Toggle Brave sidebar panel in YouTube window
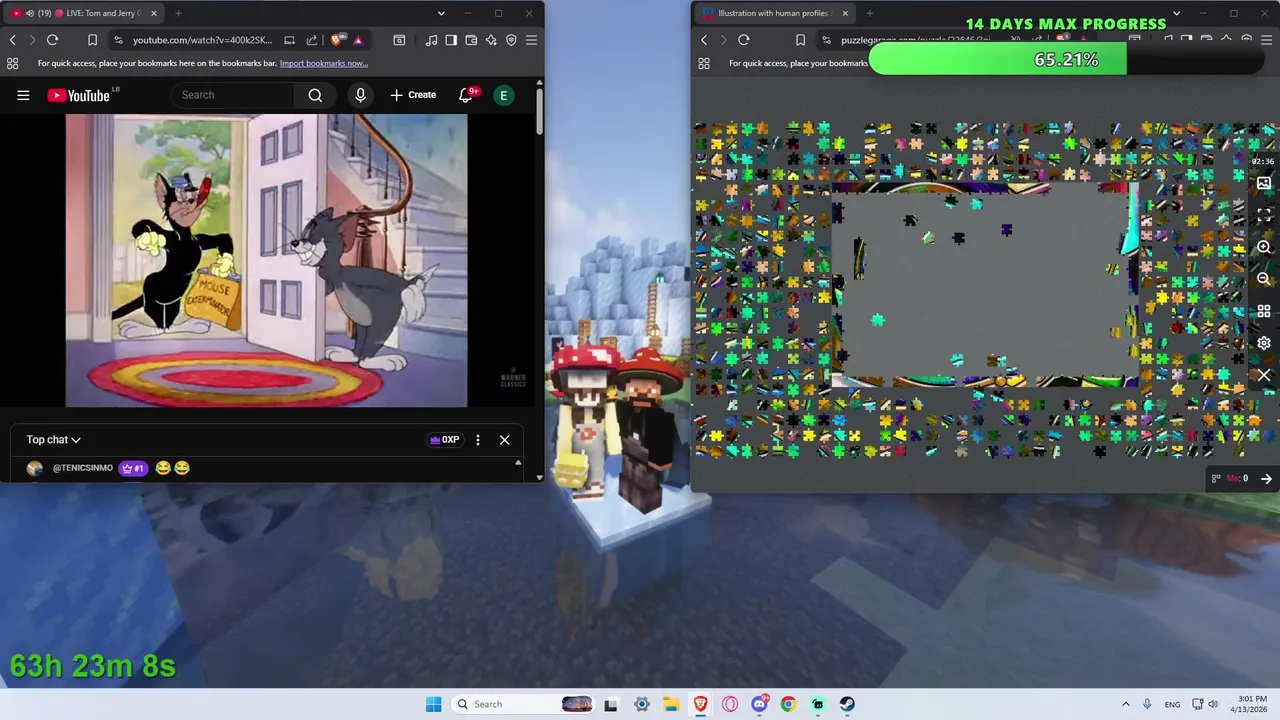1280x720 pixels. (451, 40)
